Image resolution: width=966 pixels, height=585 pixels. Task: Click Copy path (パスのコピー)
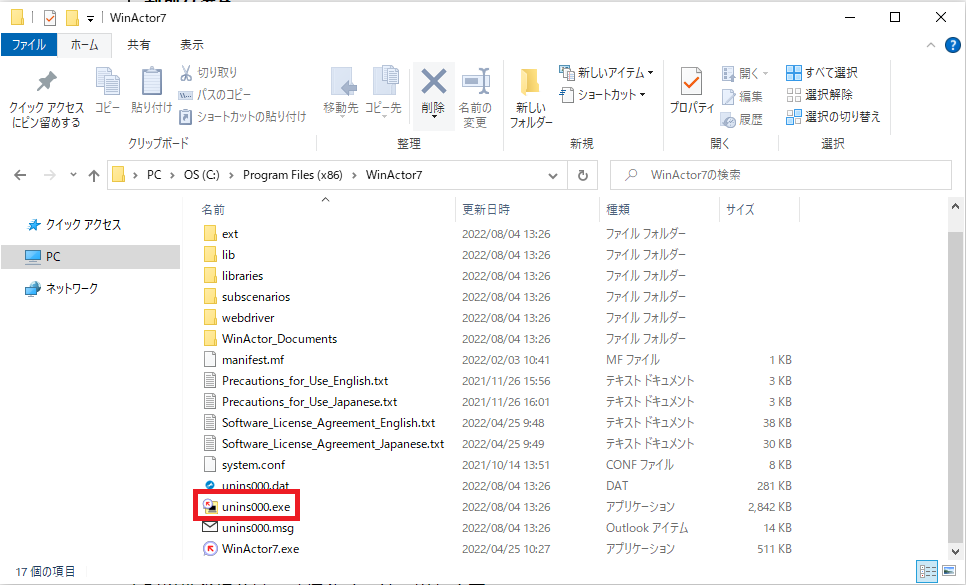click(214, 95)
